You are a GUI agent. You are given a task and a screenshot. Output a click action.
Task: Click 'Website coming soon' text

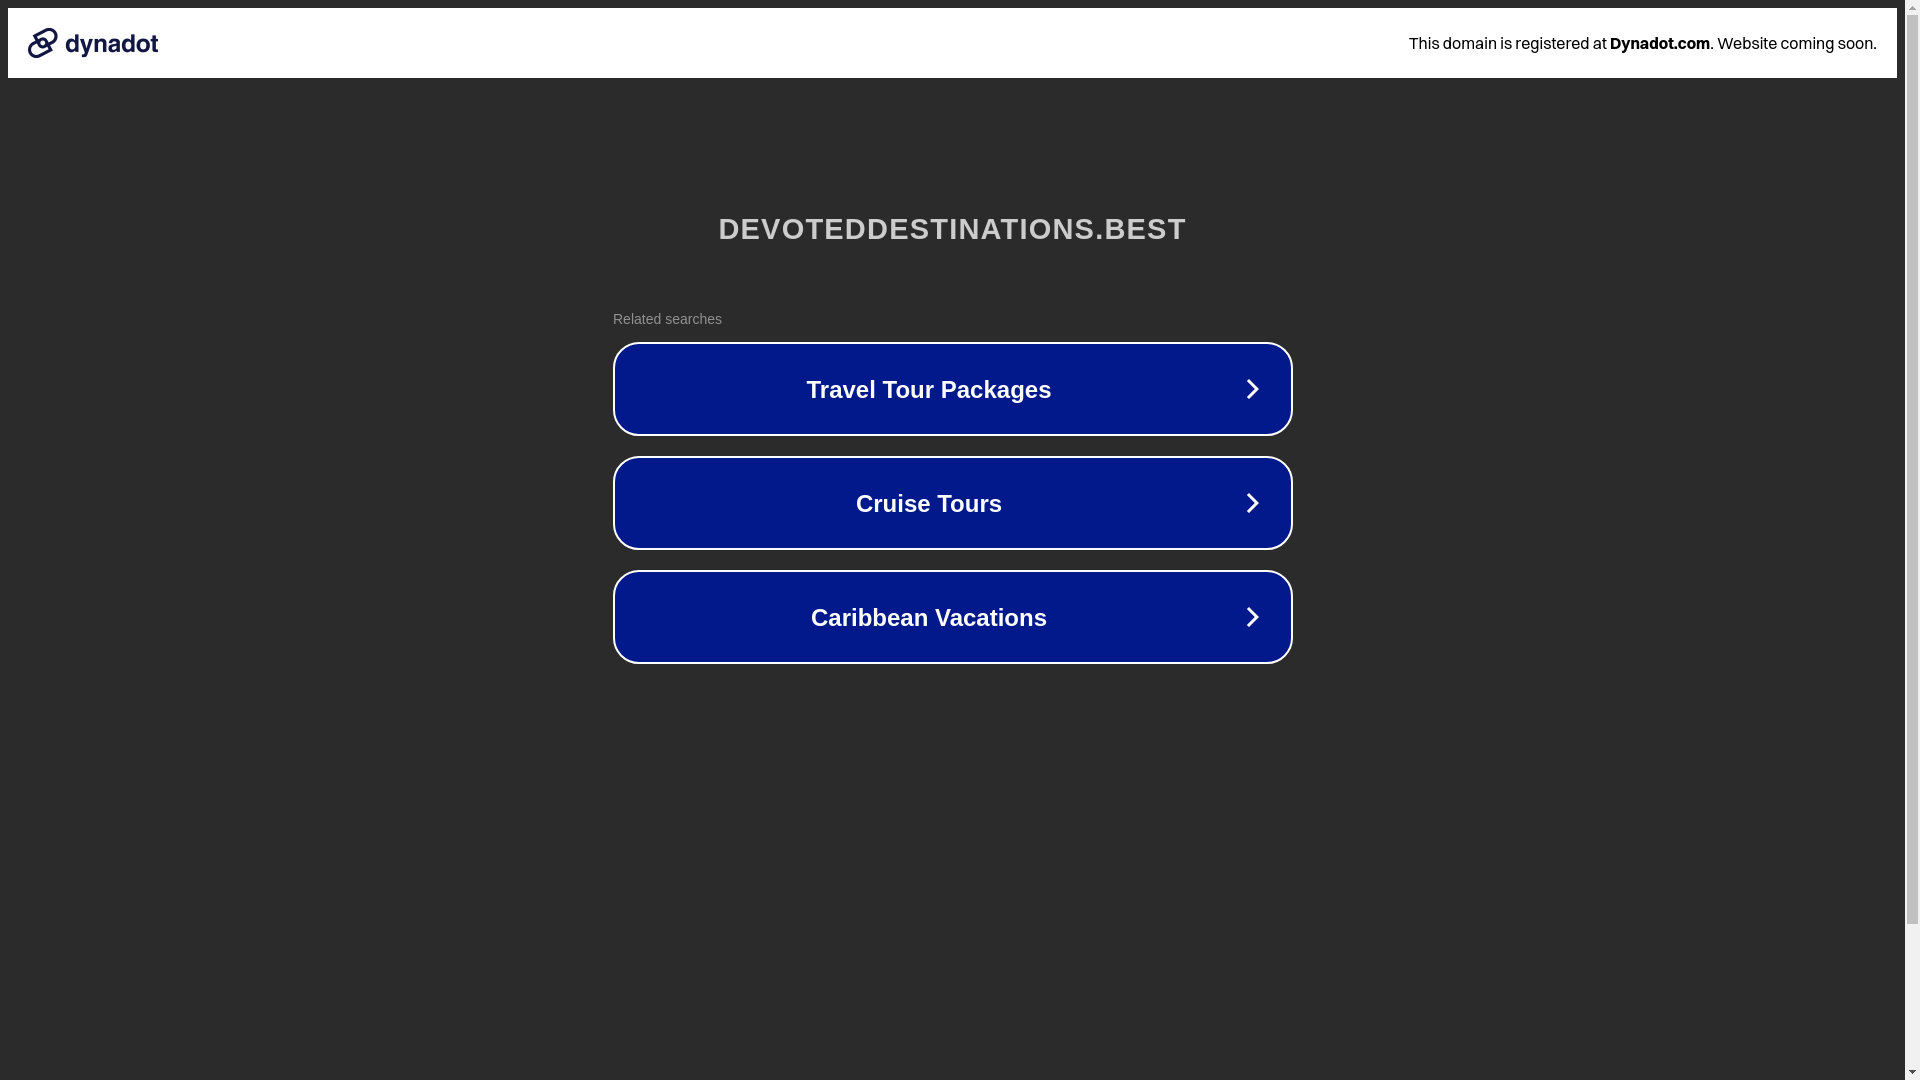coord(1796,43)
